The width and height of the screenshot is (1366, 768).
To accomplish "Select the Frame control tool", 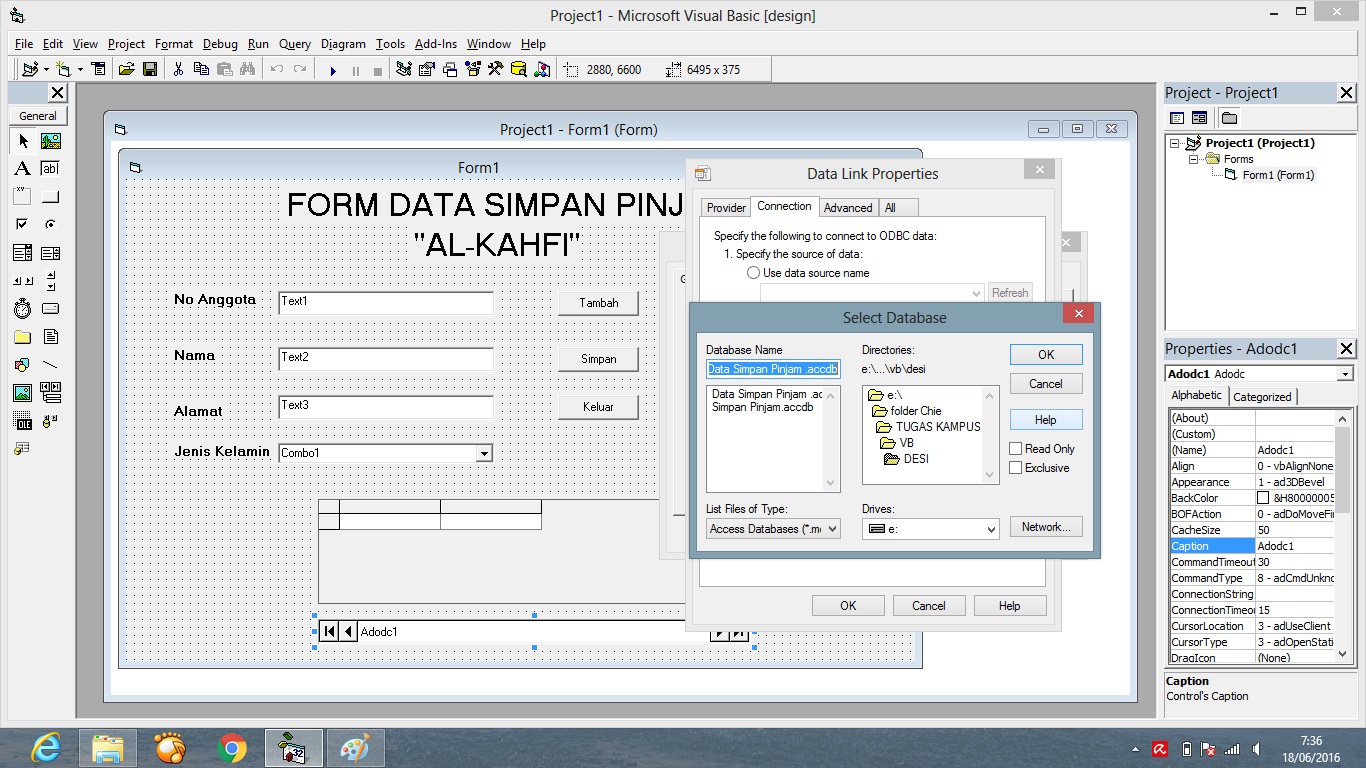I will coord(23,197).
